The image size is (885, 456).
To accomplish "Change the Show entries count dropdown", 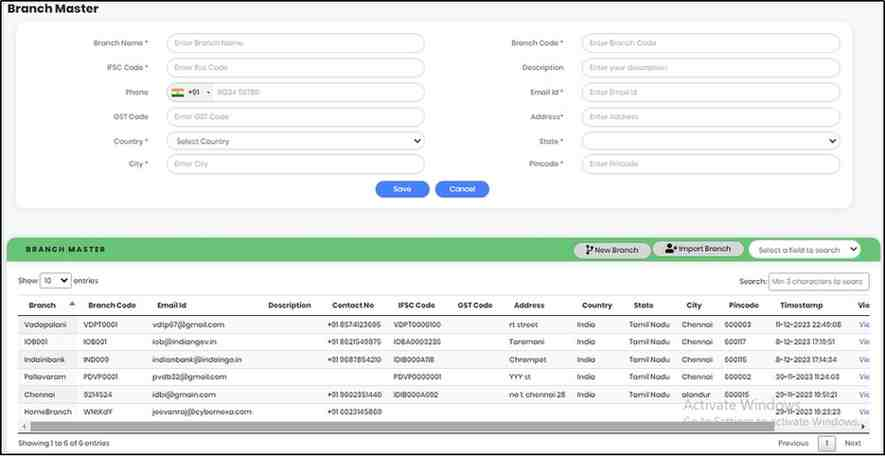I will click(55, 280).
